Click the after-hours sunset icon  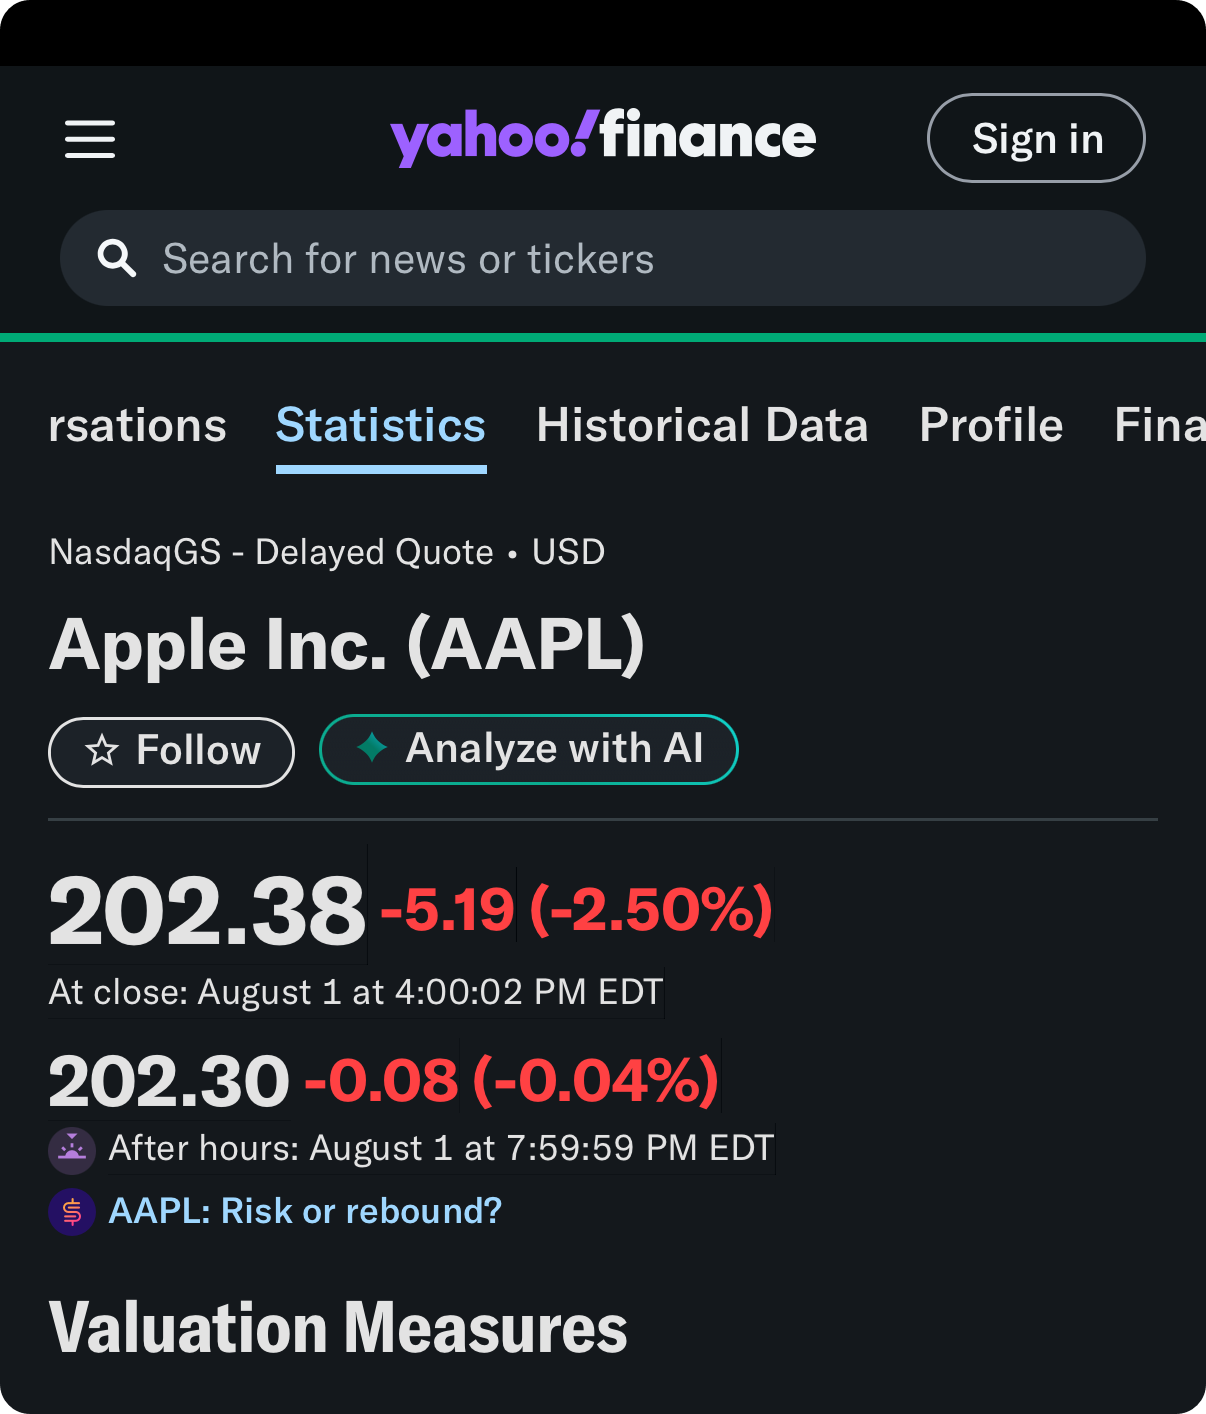click(x=72, y=1150)
